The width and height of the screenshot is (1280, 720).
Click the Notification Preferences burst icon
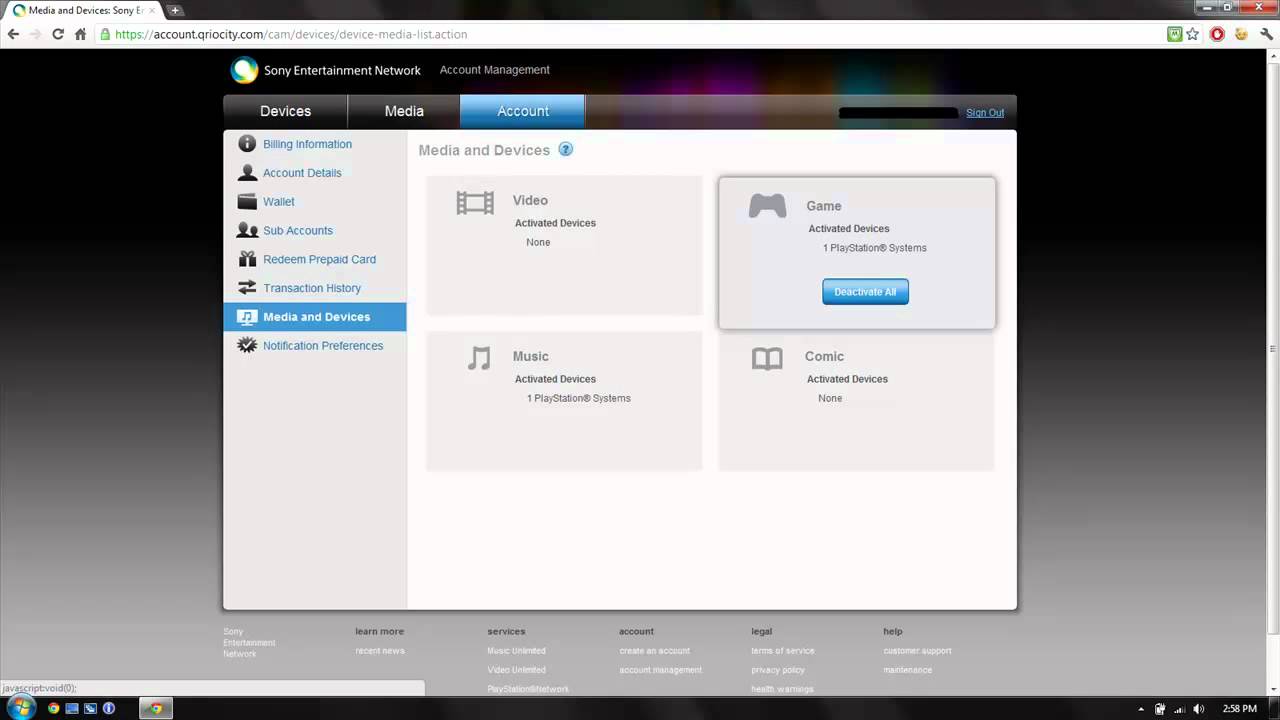247,345
